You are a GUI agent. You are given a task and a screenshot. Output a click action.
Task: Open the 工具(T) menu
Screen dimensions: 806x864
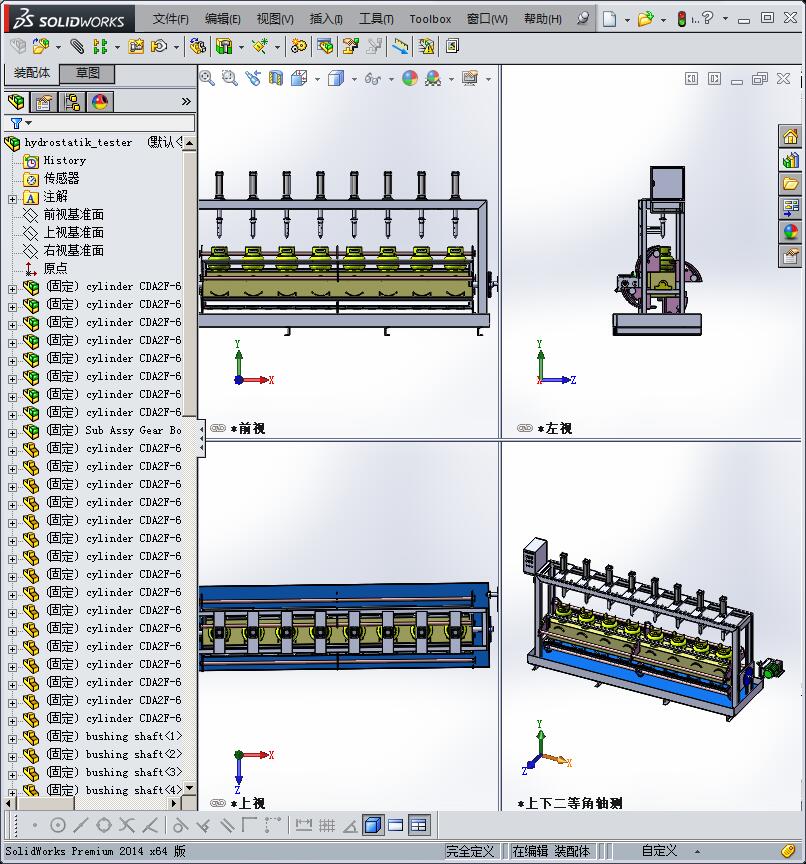(376, 19)
